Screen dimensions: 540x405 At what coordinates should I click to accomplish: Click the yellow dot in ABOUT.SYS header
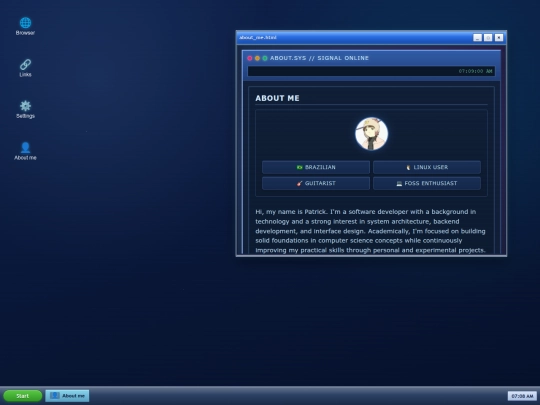point(257,58)
